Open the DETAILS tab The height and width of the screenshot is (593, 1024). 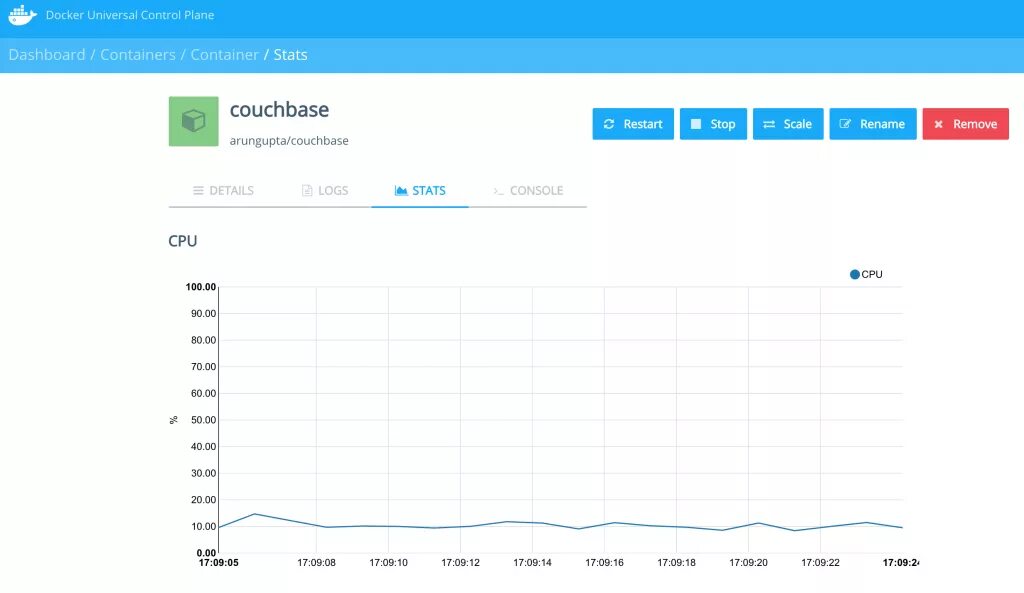tap(223, 191)
